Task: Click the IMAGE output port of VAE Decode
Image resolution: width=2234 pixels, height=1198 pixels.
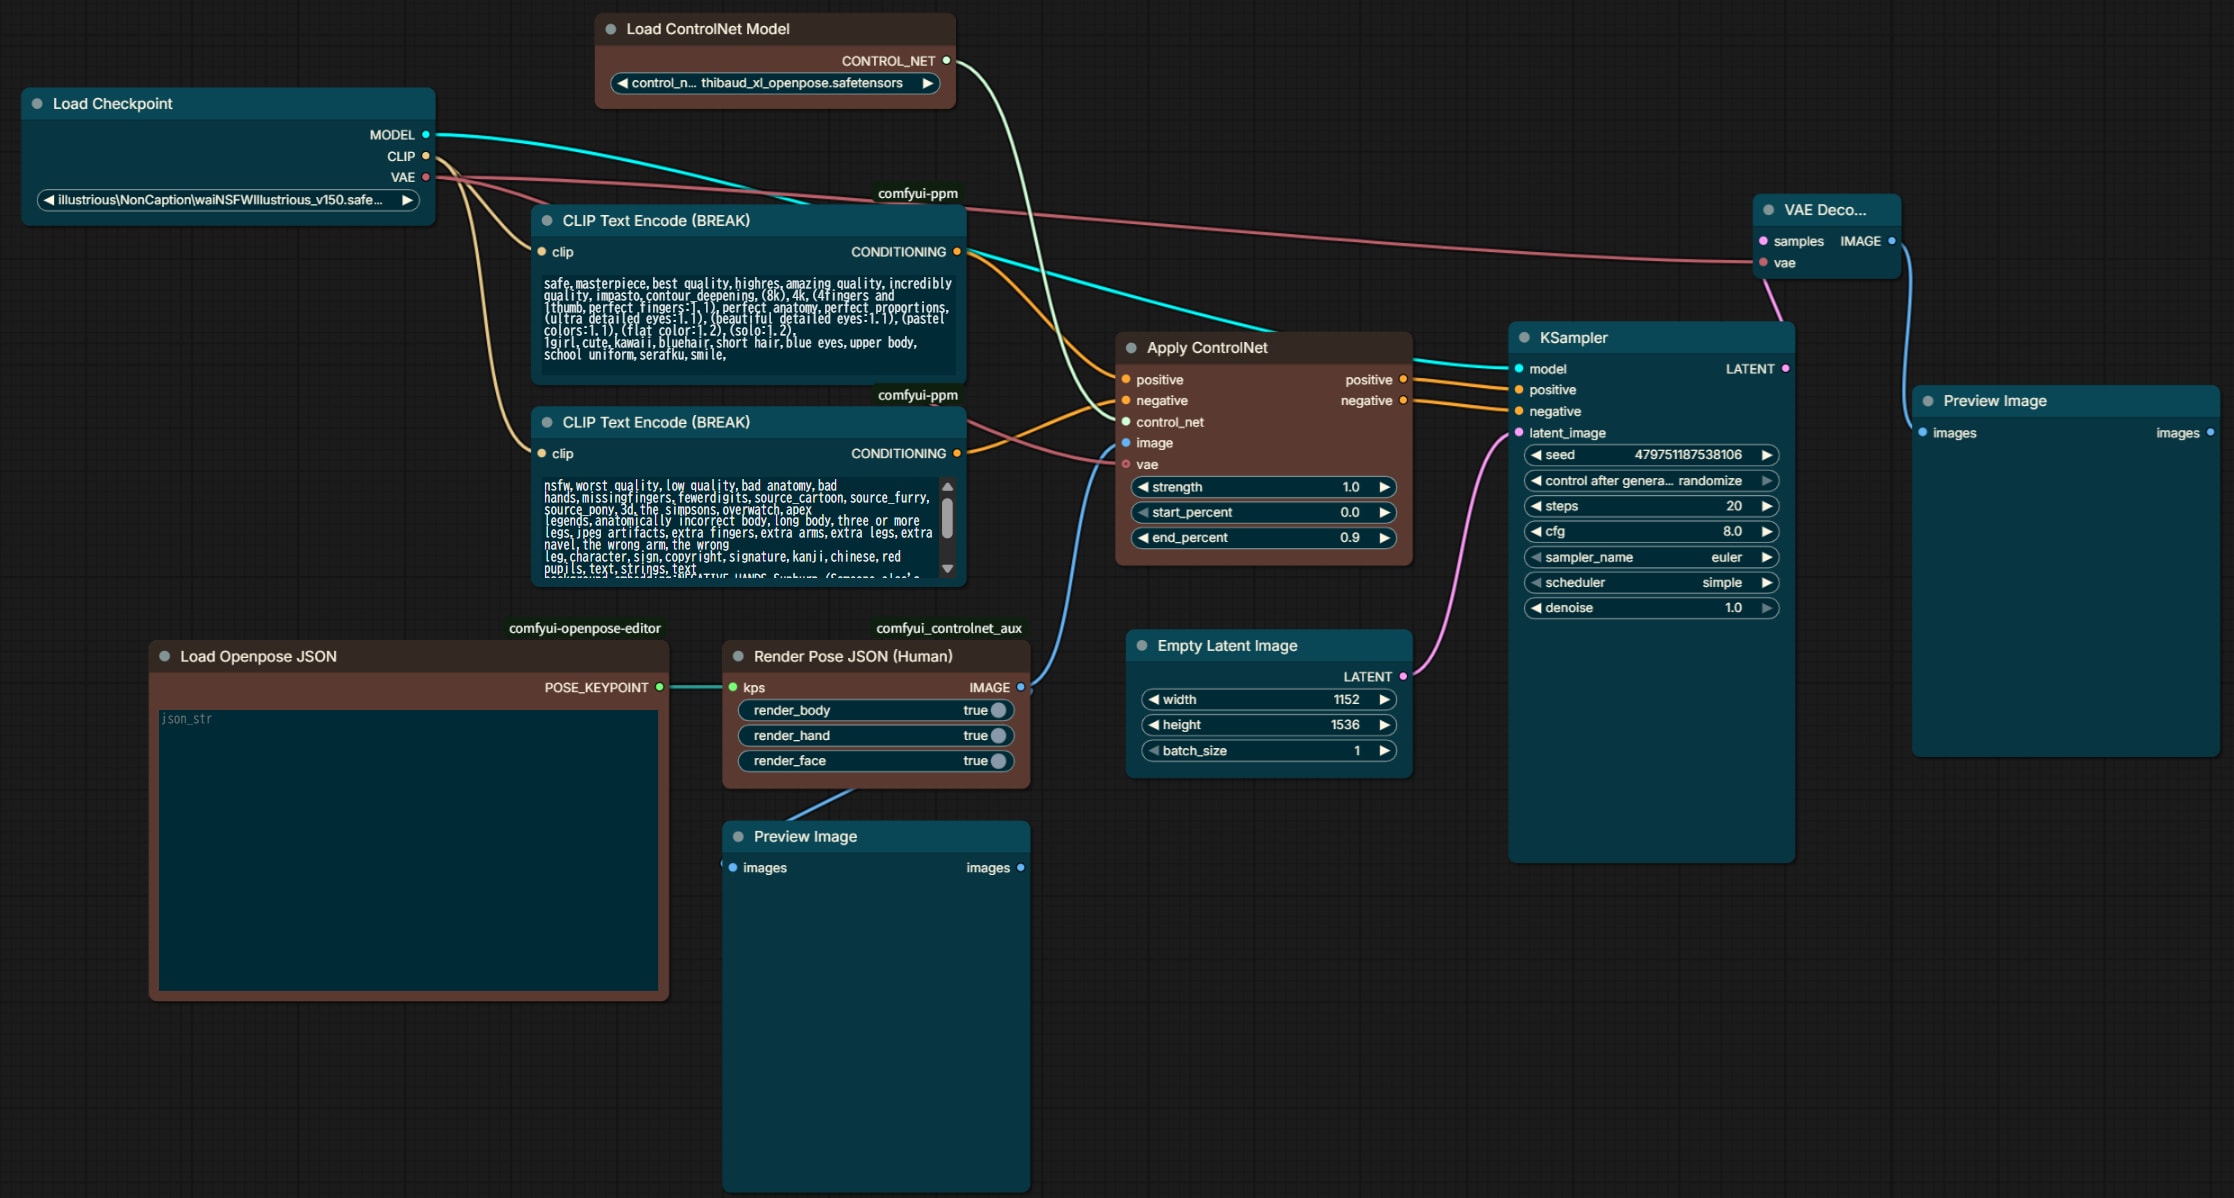Action: 1891,241
